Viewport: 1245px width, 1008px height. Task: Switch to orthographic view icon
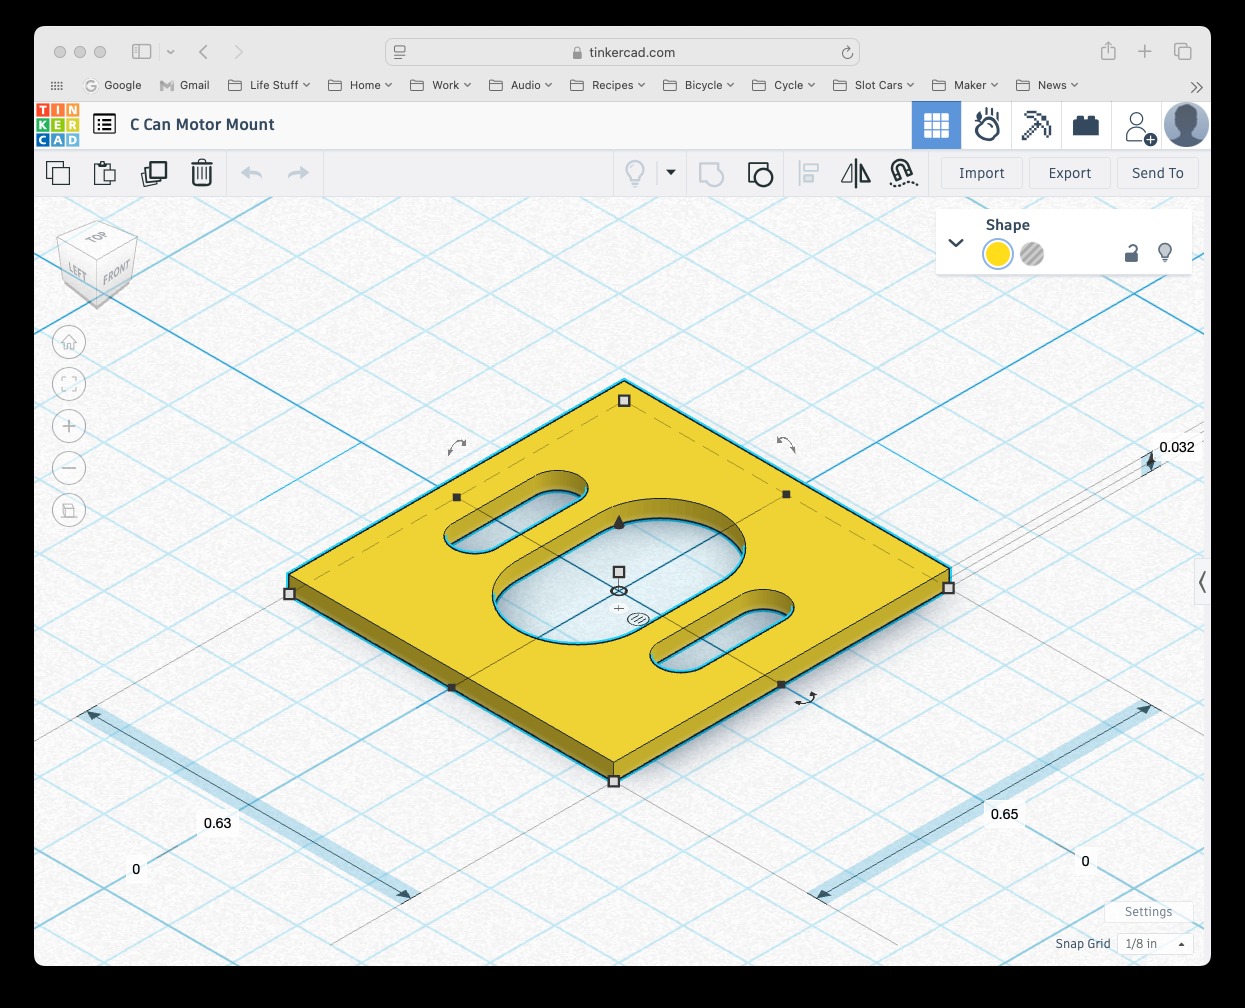click(69, 510)
